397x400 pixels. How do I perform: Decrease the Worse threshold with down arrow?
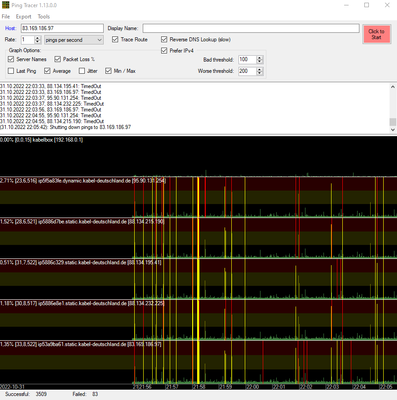pos(260,73)
